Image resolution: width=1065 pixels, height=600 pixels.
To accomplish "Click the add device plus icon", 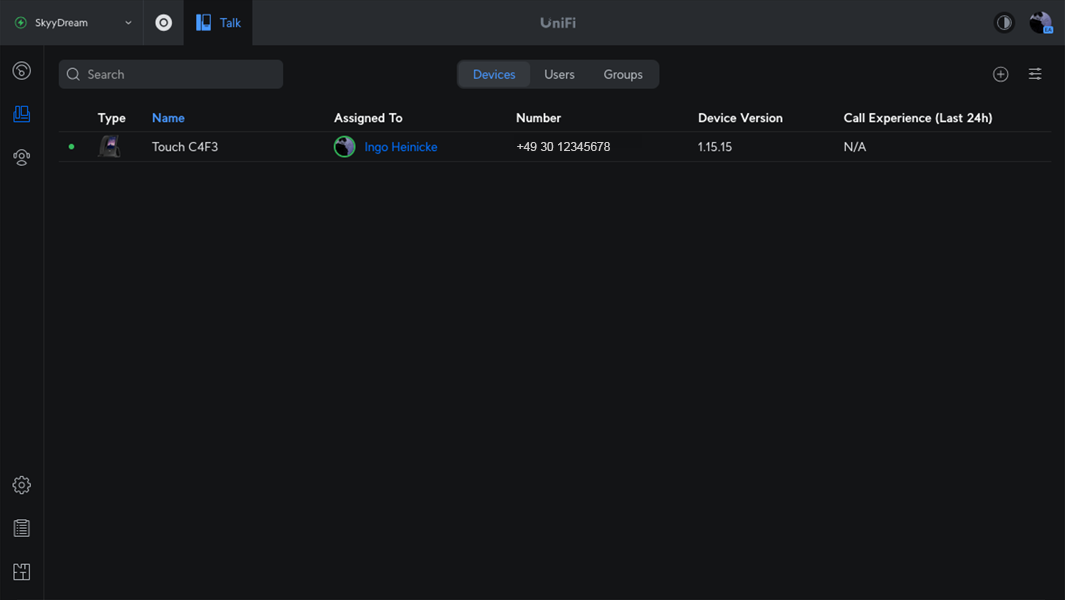I will [1000, 74].
